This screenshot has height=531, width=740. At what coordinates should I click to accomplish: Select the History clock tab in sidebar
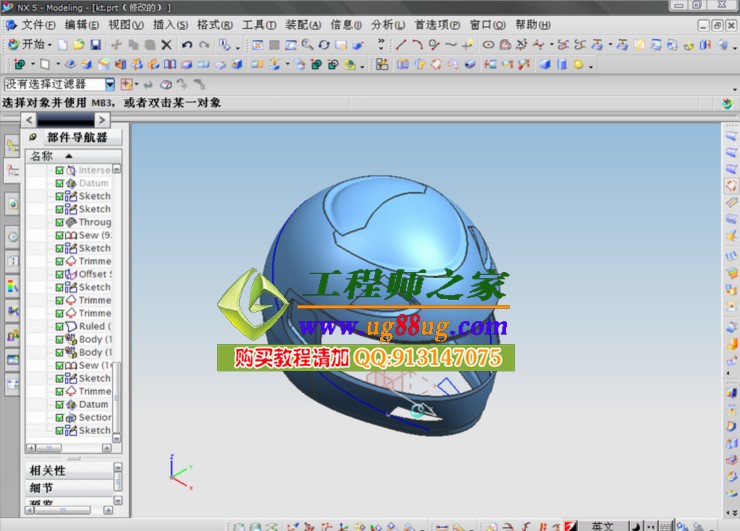click(x=13, y=237)
